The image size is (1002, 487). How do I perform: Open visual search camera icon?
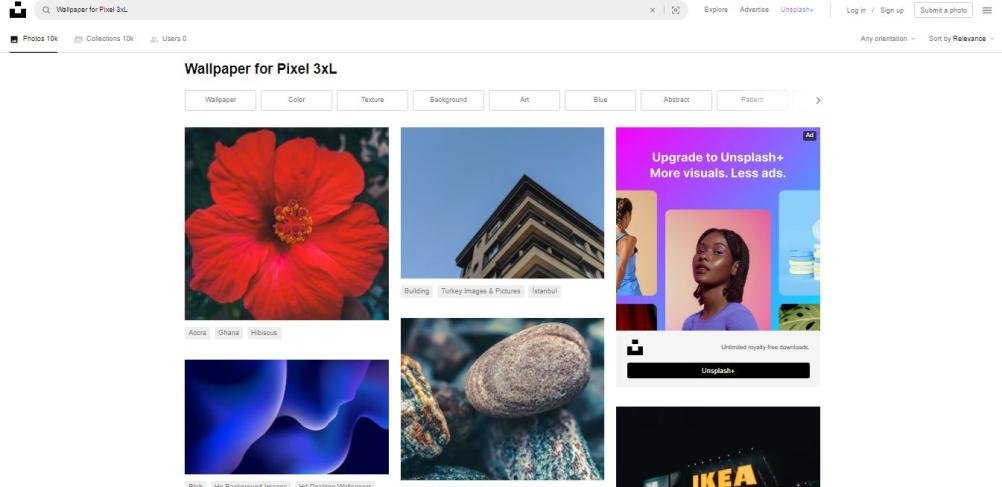tap(675, 10)
